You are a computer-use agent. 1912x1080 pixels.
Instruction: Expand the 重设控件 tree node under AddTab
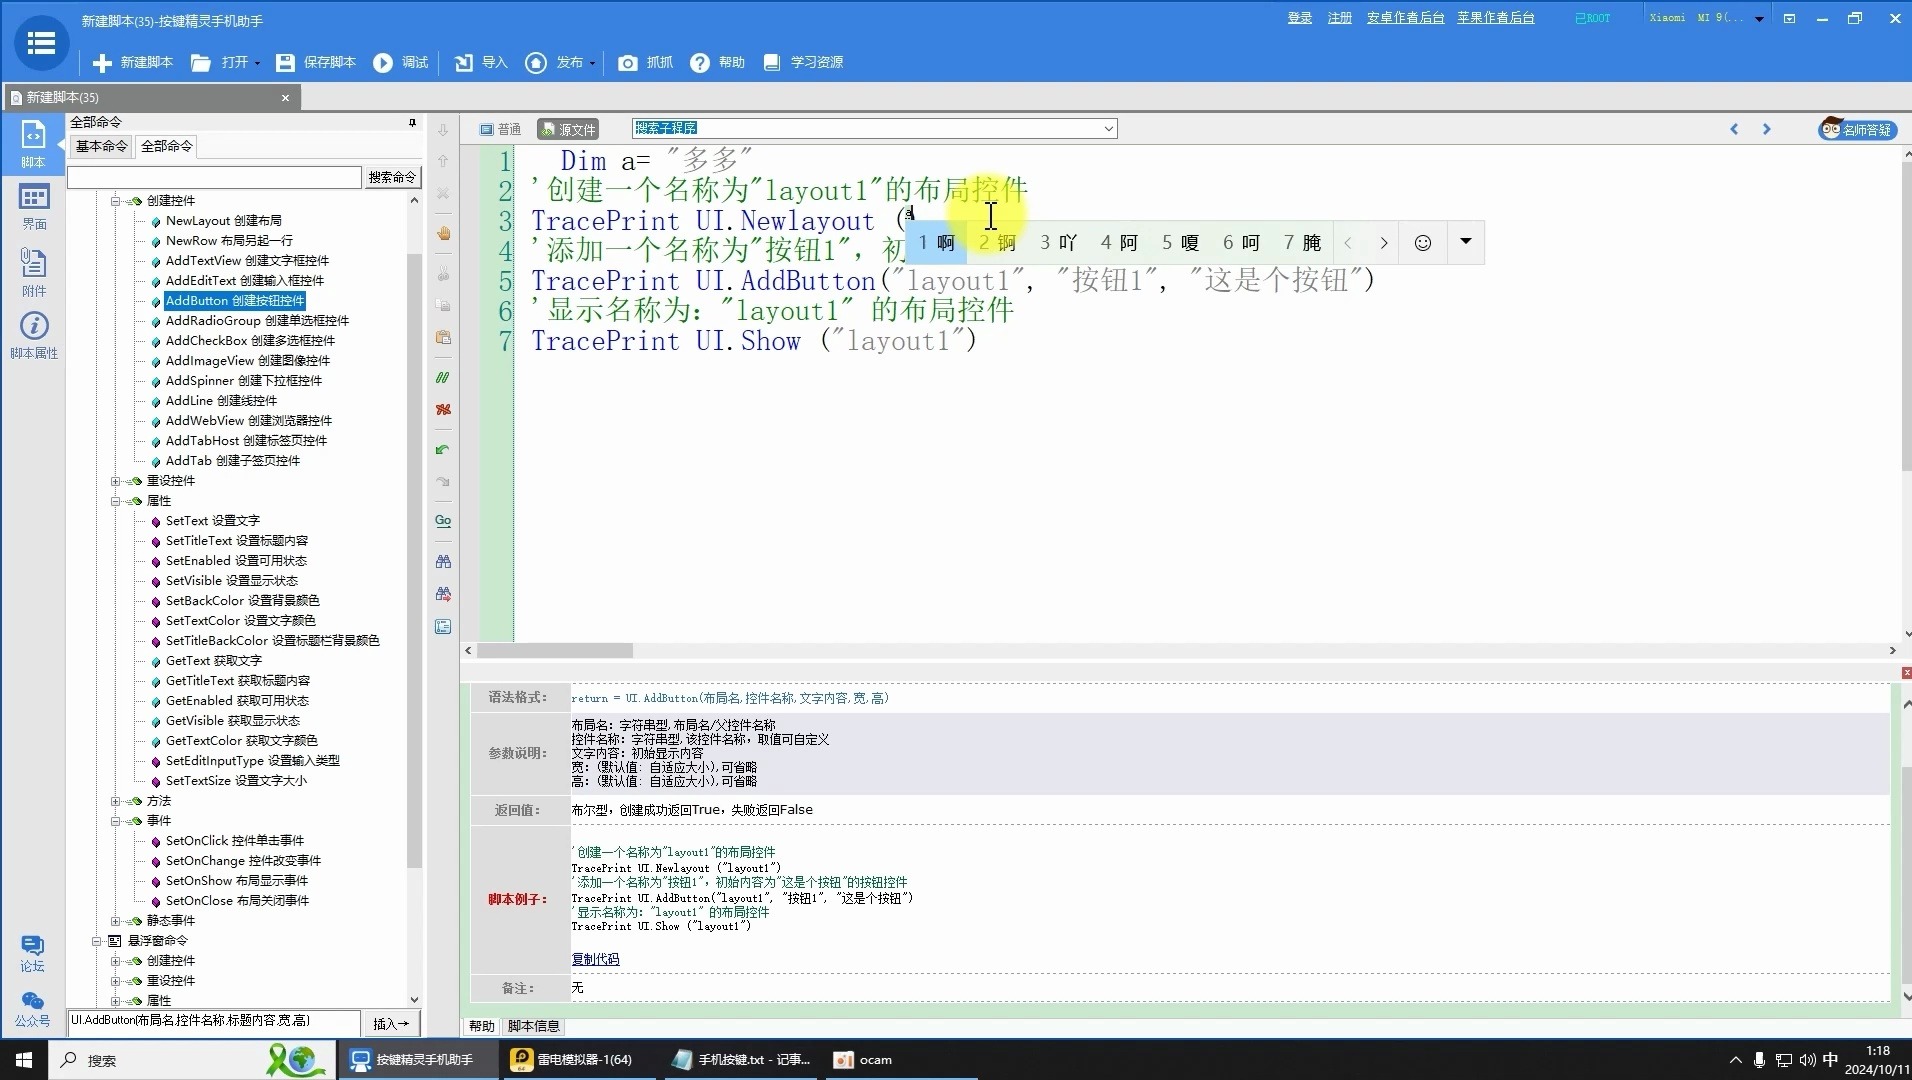[115, 481]
